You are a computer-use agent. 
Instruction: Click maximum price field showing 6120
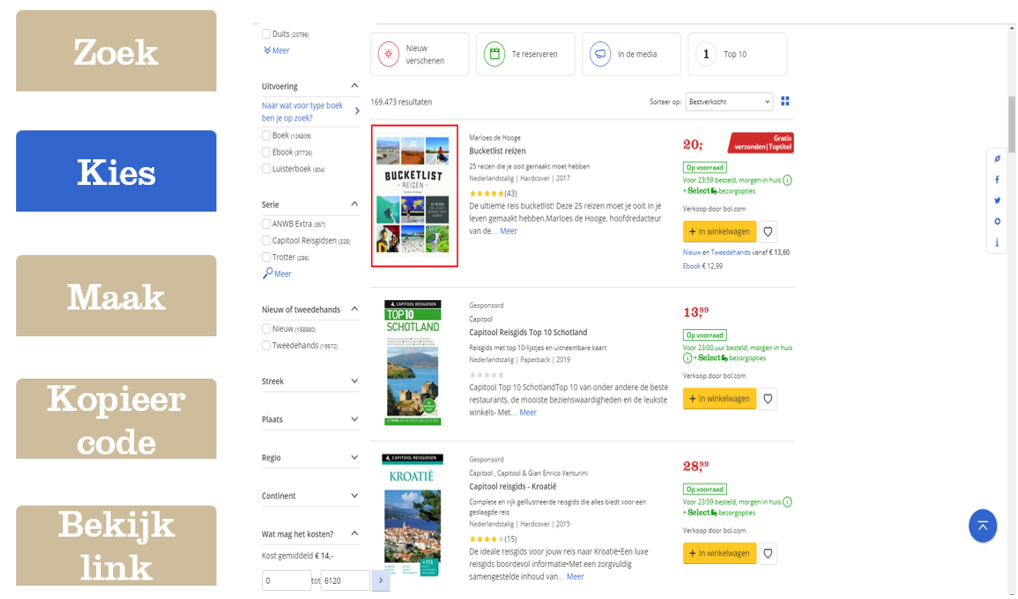click(345, 580)
